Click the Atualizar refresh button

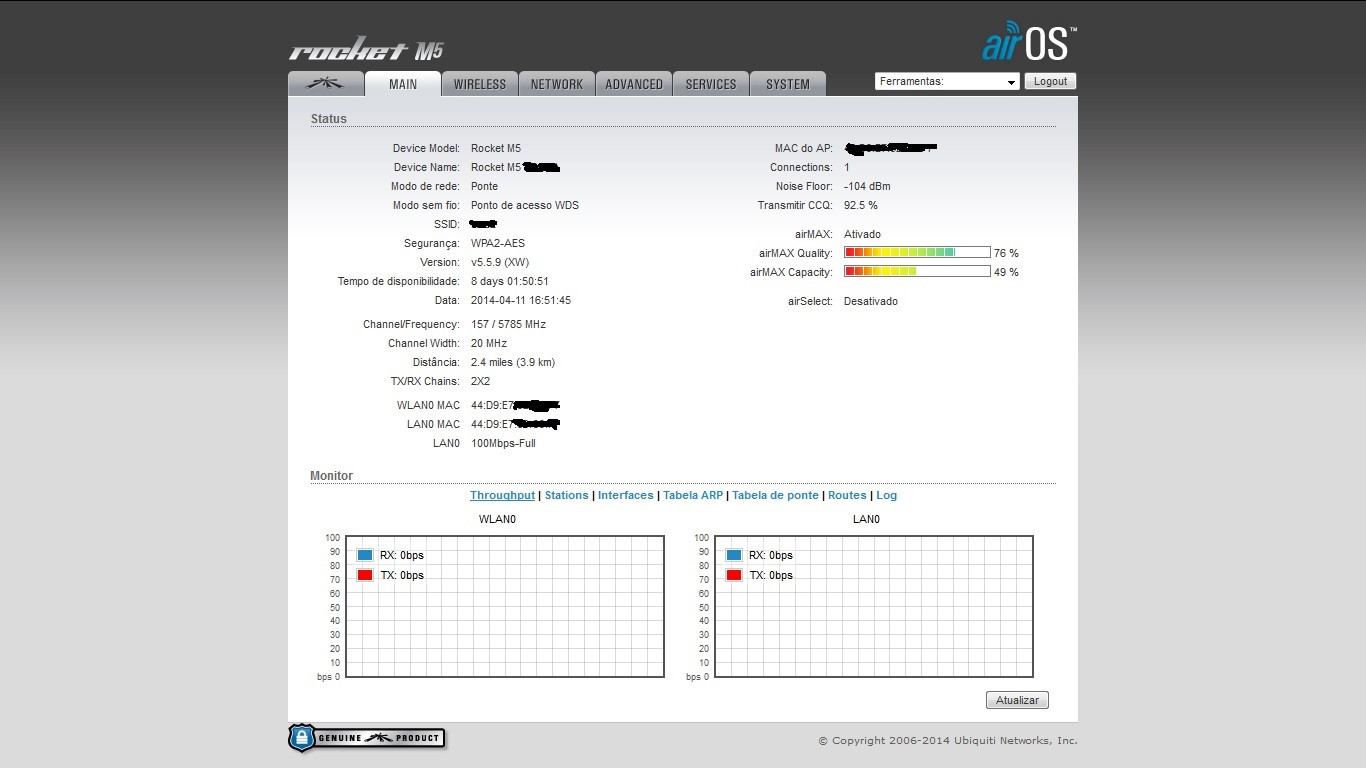[x=1017, y=701]
